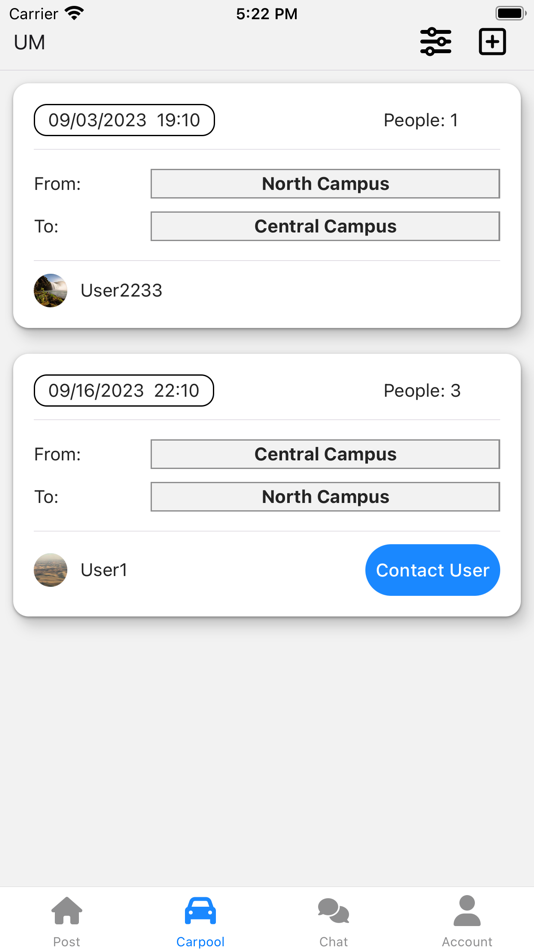534x950 pixels.
Task: Tap Central Campus in first card's To field
Action: click(325, 226)
